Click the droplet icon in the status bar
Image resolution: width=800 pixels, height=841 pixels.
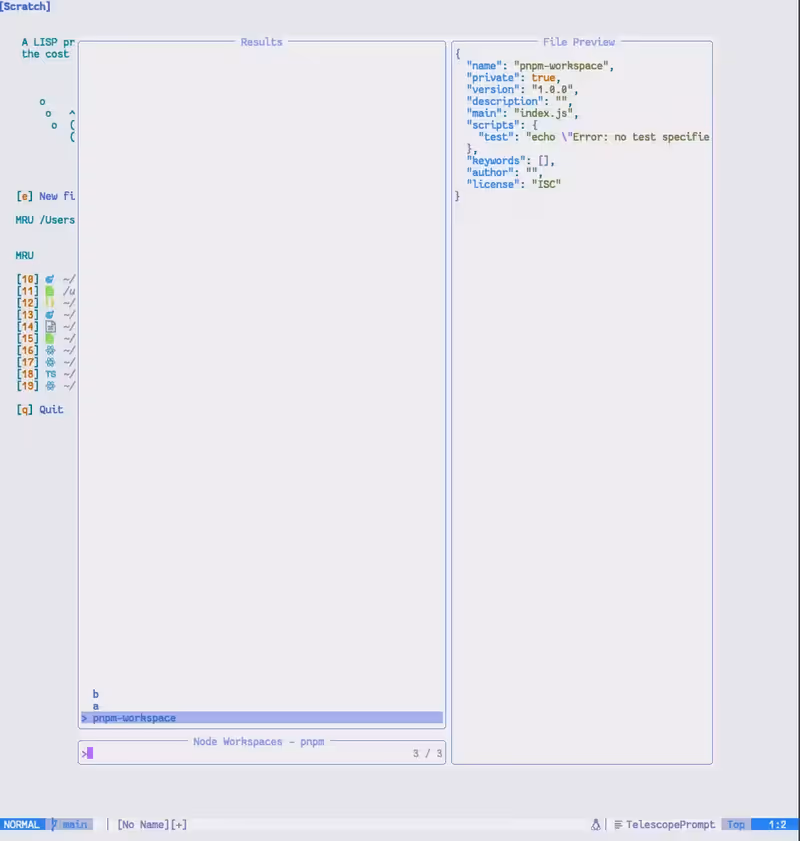pos(596,824)
